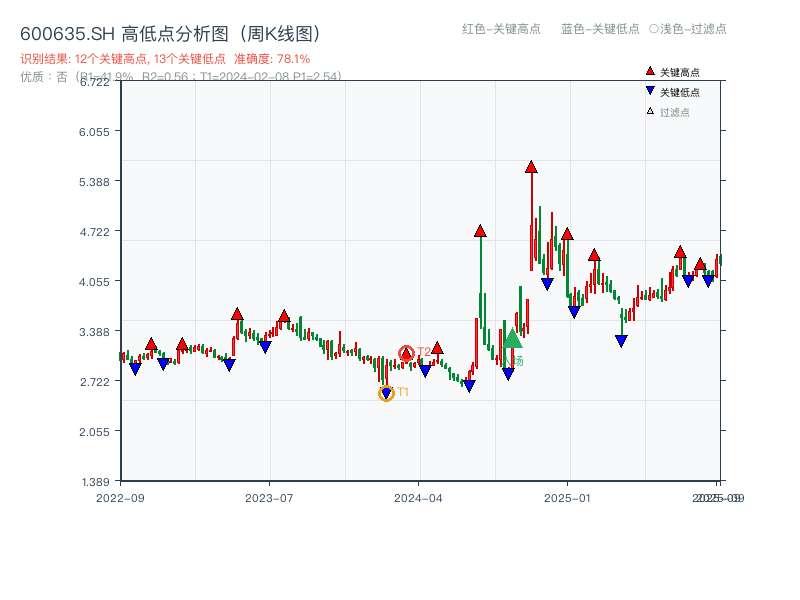
Task: Click the red key-high triangle above the 2024 rebound
Action: click(480, 231)
